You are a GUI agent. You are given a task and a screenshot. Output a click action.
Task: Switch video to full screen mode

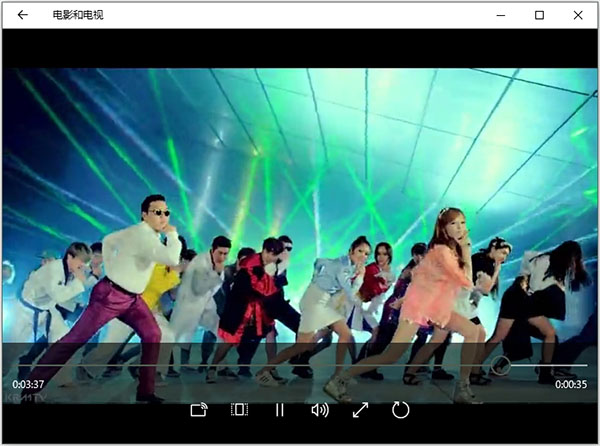point(360,410)
